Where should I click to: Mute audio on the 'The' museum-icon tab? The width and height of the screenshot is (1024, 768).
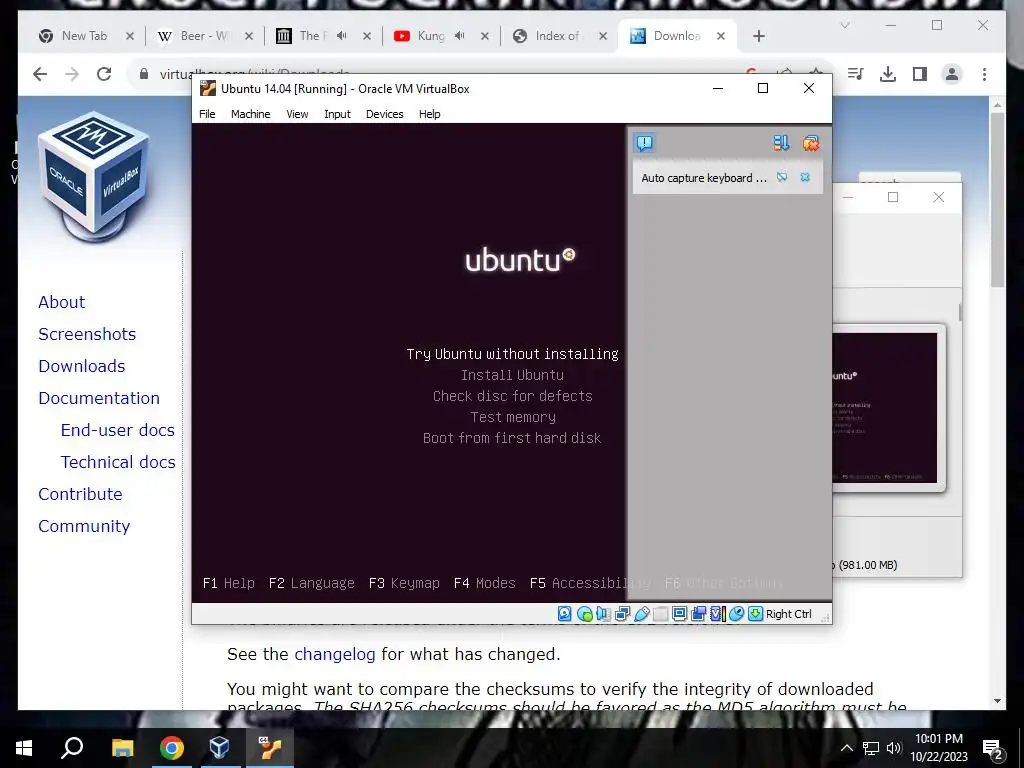click(342, 36)
